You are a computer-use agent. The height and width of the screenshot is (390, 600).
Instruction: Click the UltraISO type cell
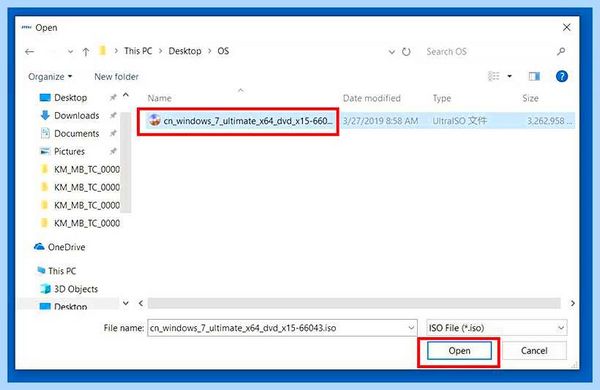(460, 121)
